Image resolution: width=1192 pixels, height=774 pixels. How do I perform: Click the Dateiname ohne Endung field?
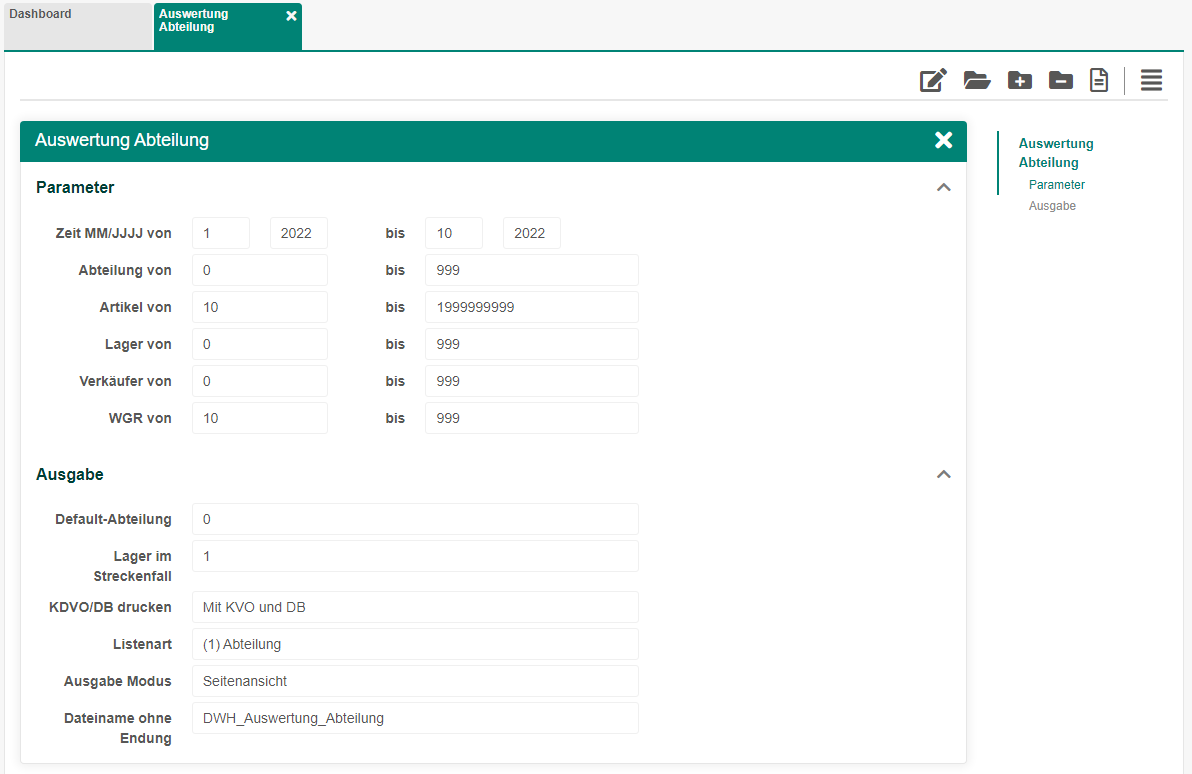(x=415, y=718)
